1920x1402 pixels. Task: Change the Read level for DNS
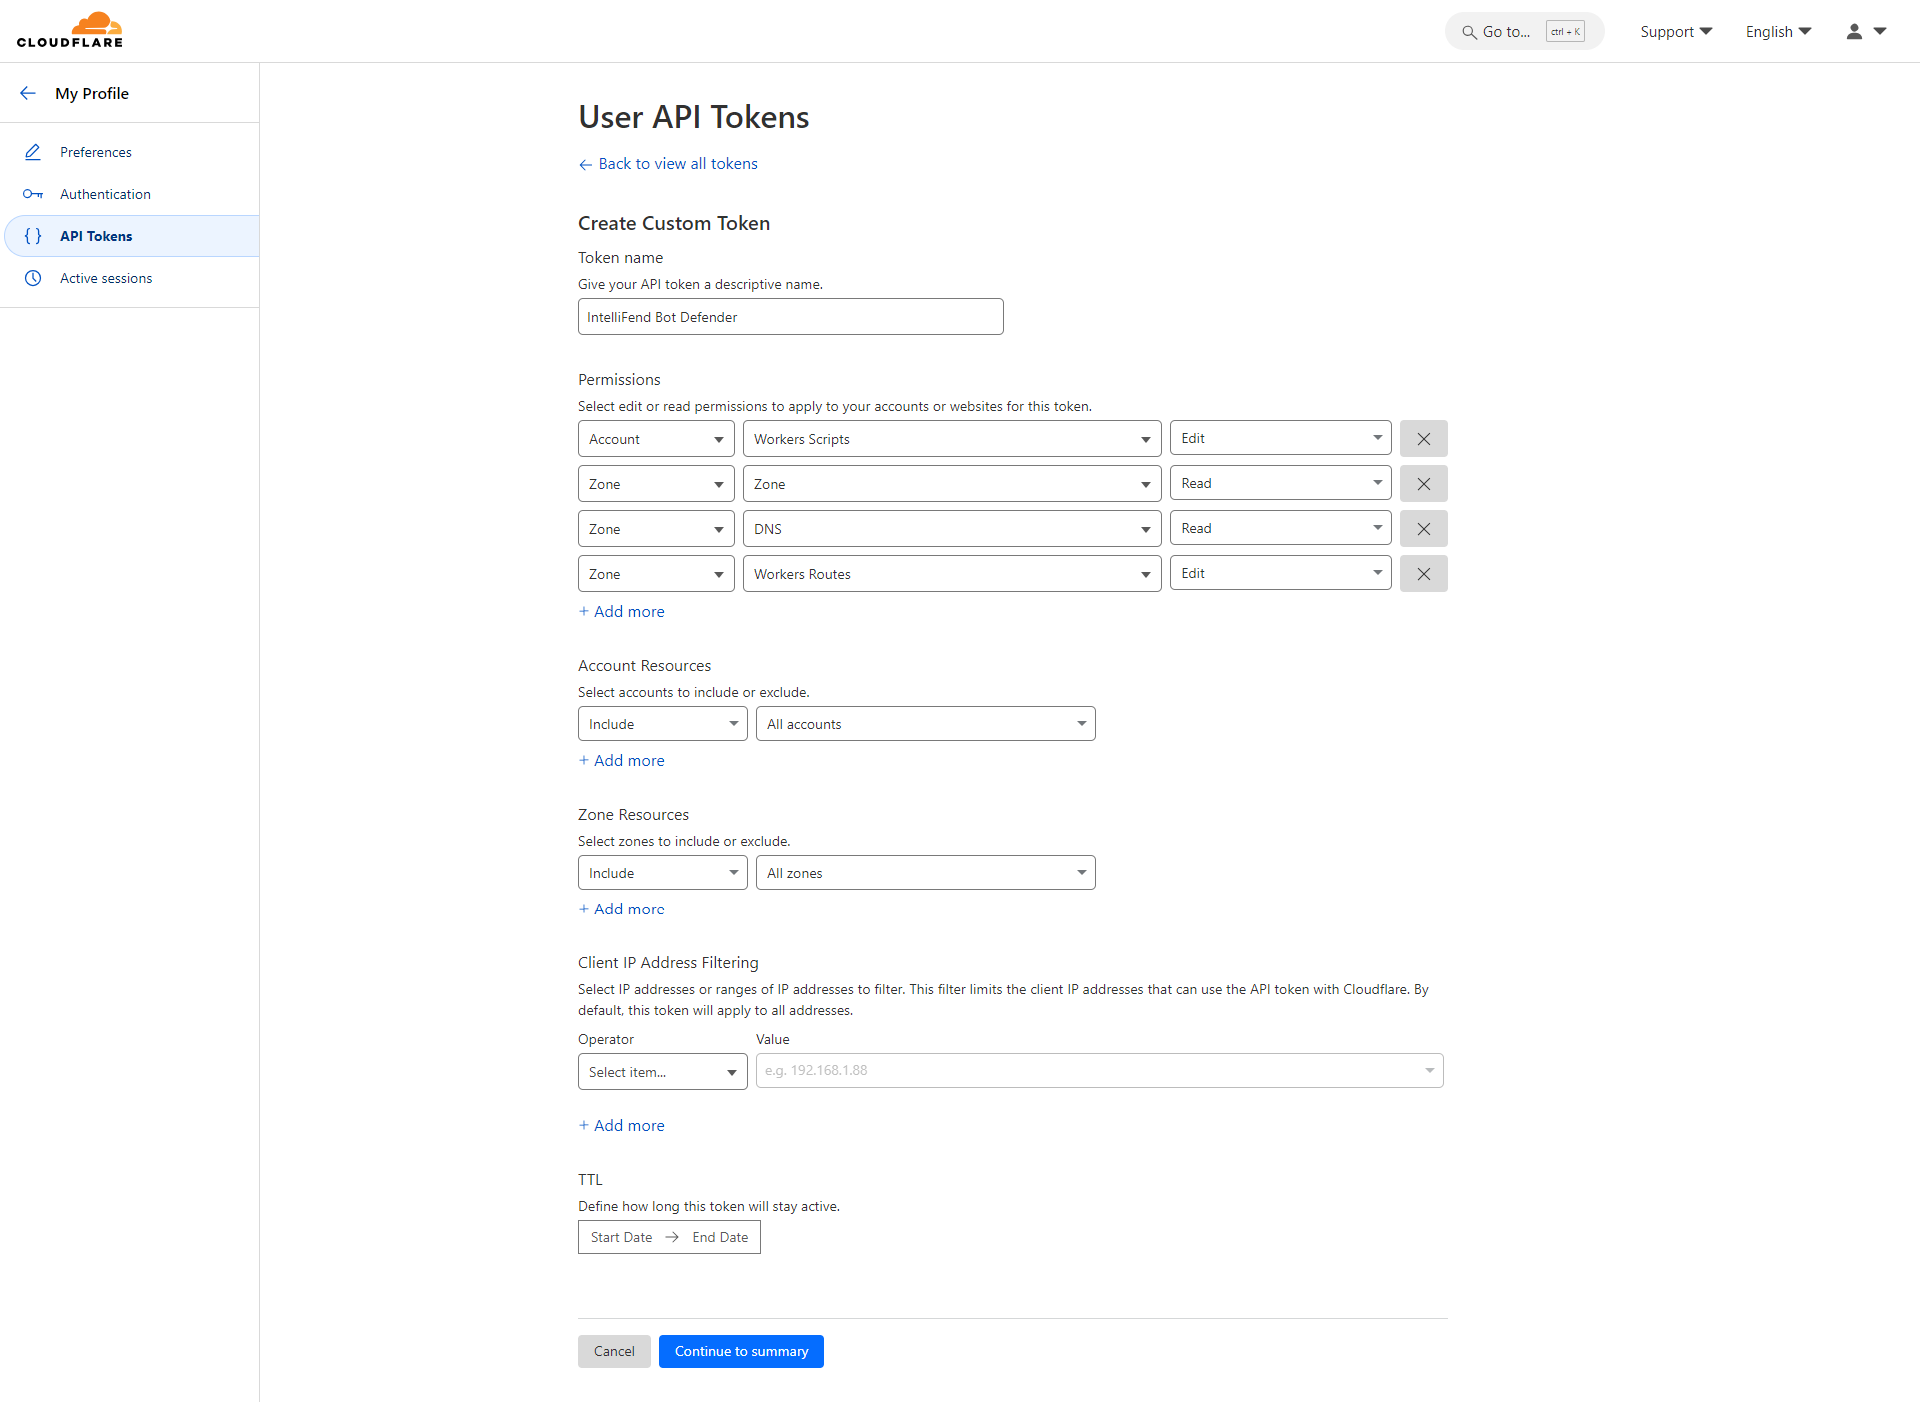1280,528
